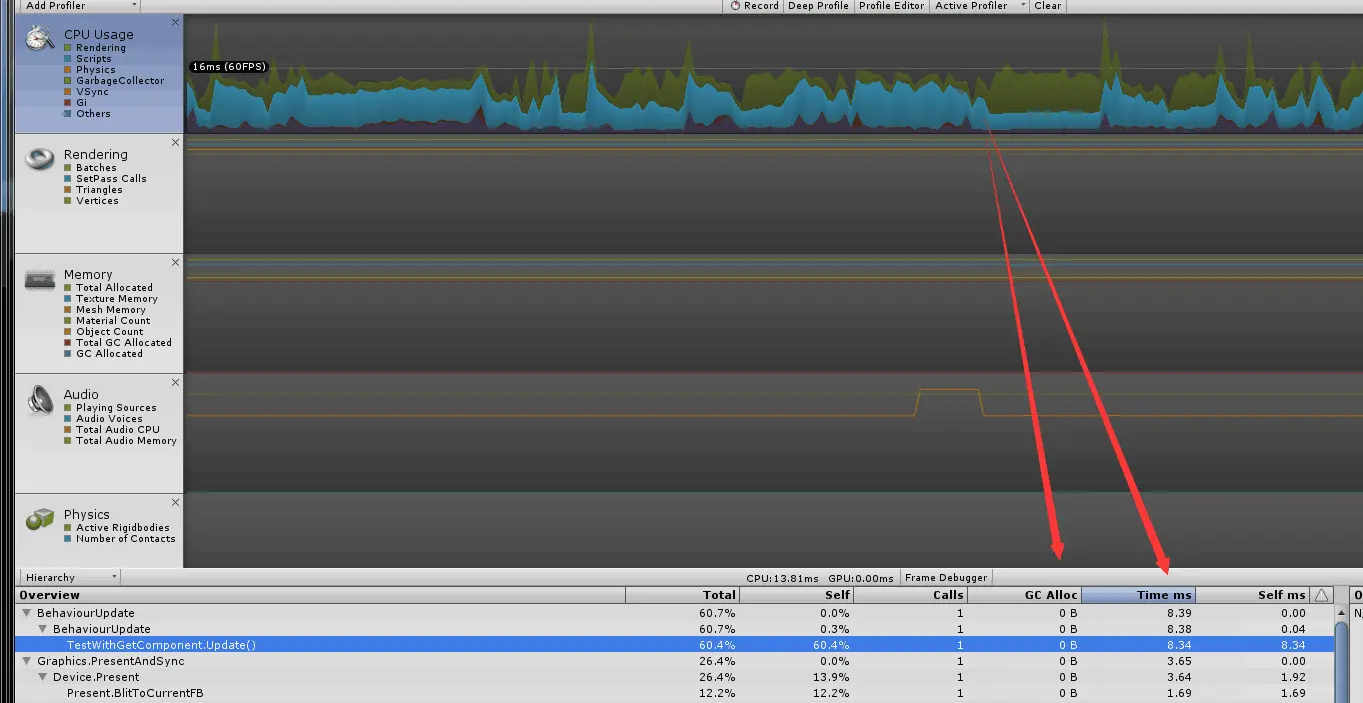The height and width of the screenshot is (703, 1363).
Task: Toggle the Audio Voices swatch
Action: pos(68,419)
